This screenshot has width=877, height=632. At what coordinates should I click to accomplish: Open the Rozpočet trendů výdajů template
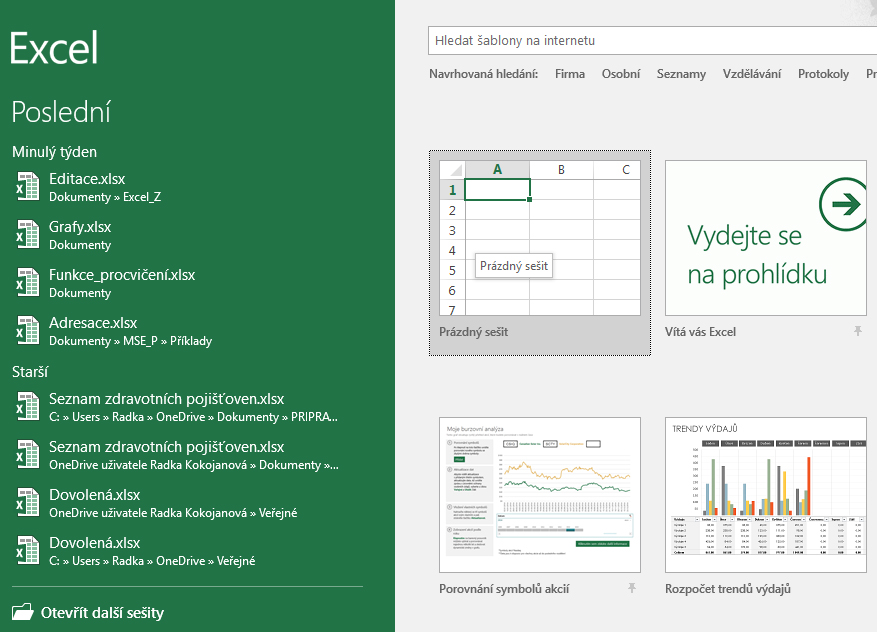(765, 495)
